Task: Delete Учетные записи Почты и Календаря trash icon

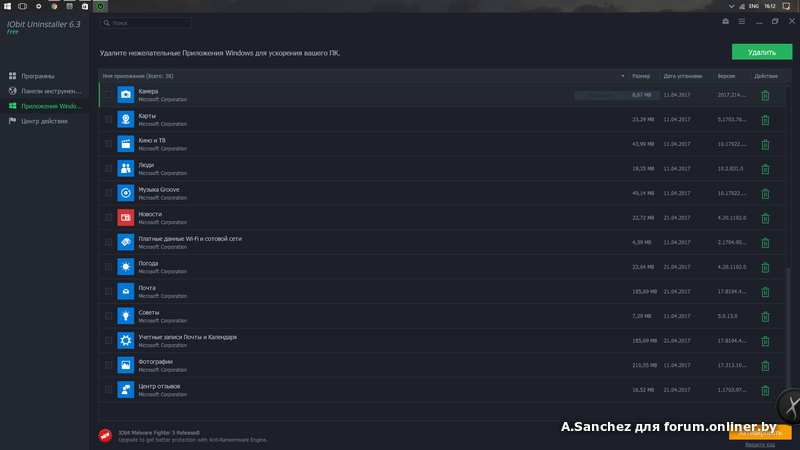Action: pos(765,341)
